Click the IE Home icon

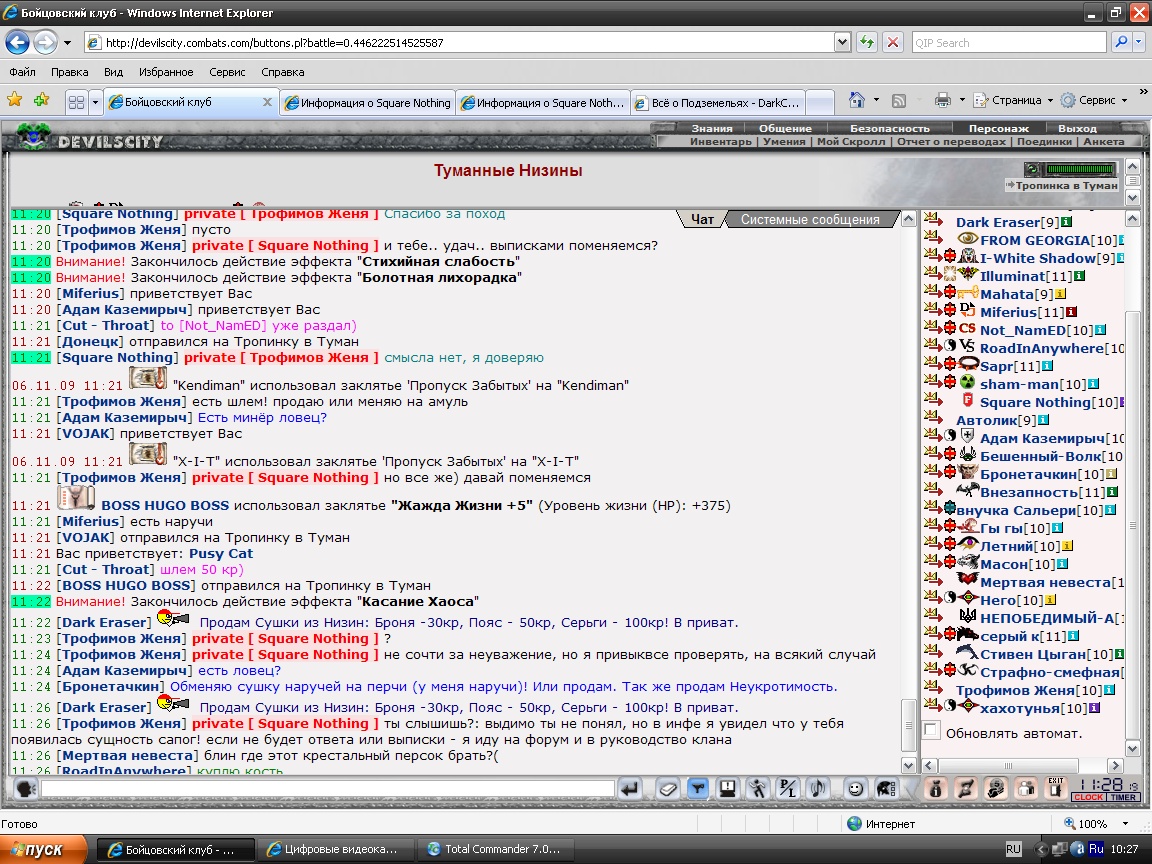857,101
